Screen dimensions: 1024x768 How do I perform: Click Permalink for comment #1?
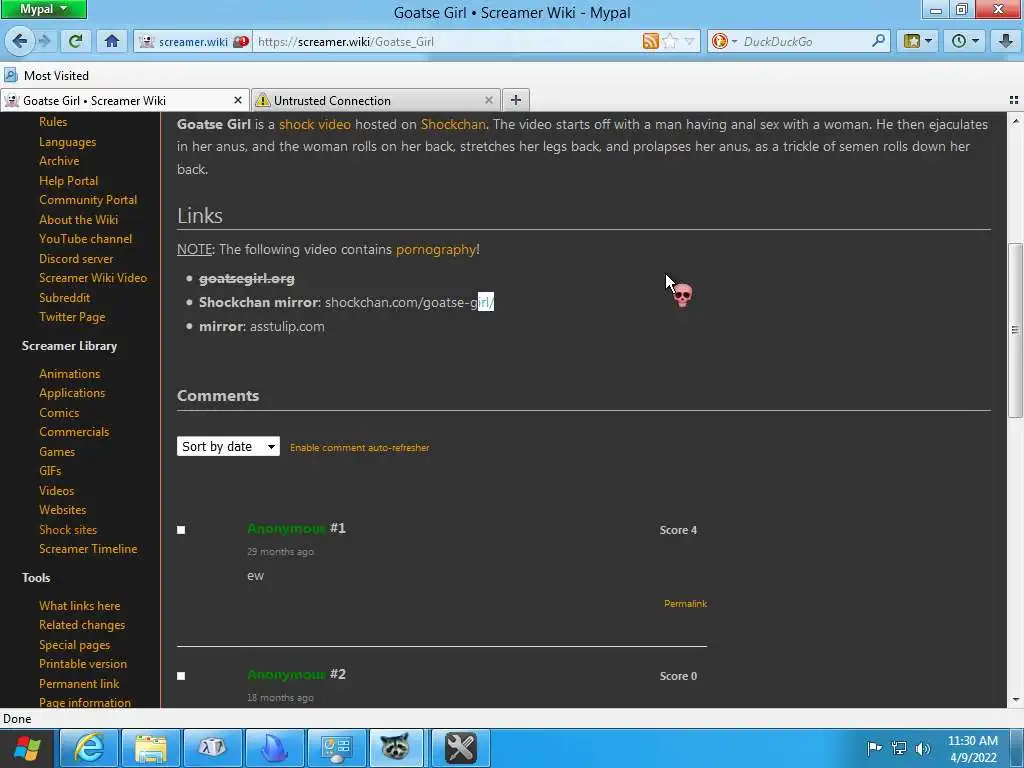685,603
